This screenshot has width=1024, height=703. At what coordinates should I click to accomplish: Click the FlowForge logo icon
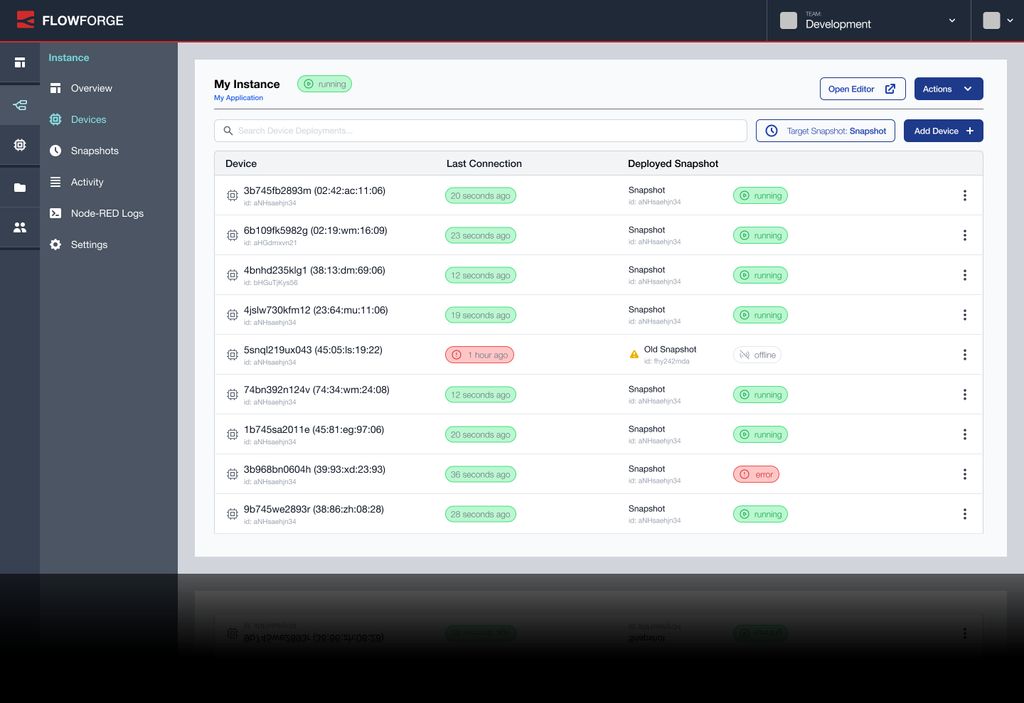coord(25,20)
